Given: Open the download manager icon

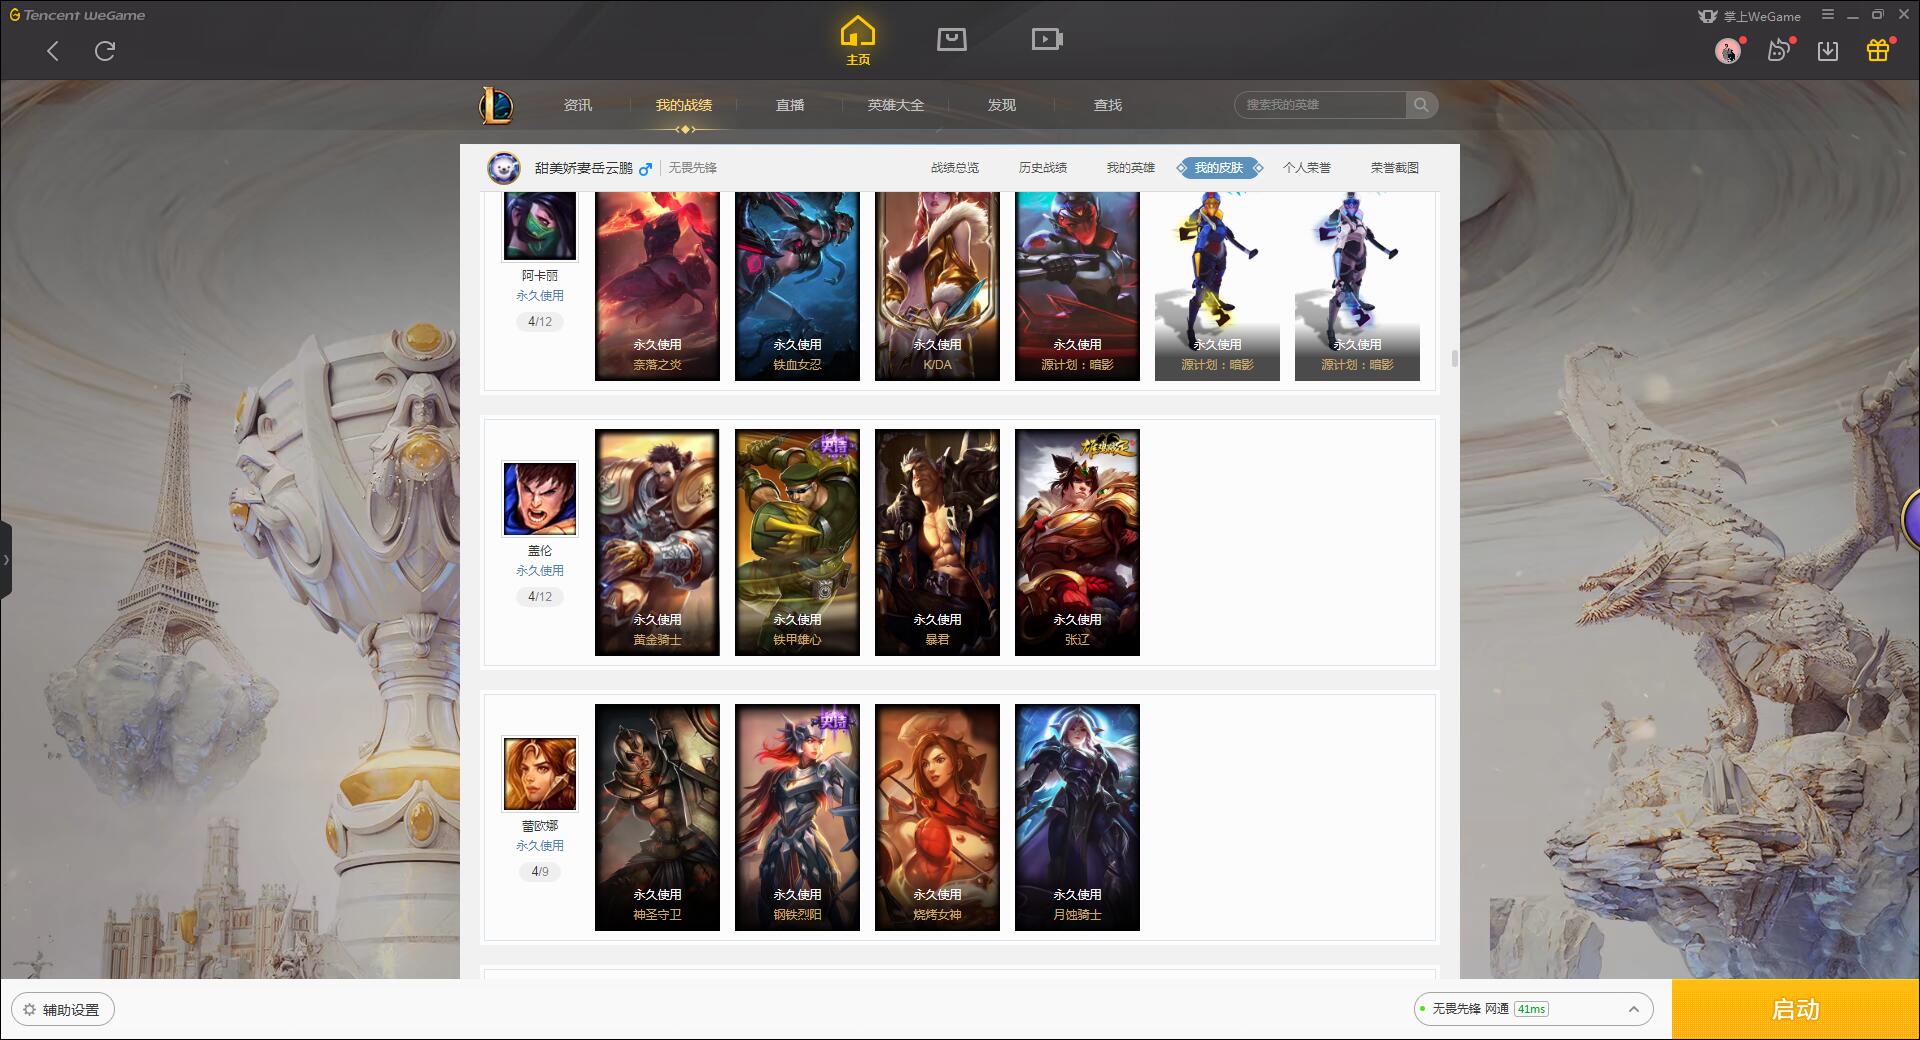Looking at the screenshot, I should coord(1828,50).
